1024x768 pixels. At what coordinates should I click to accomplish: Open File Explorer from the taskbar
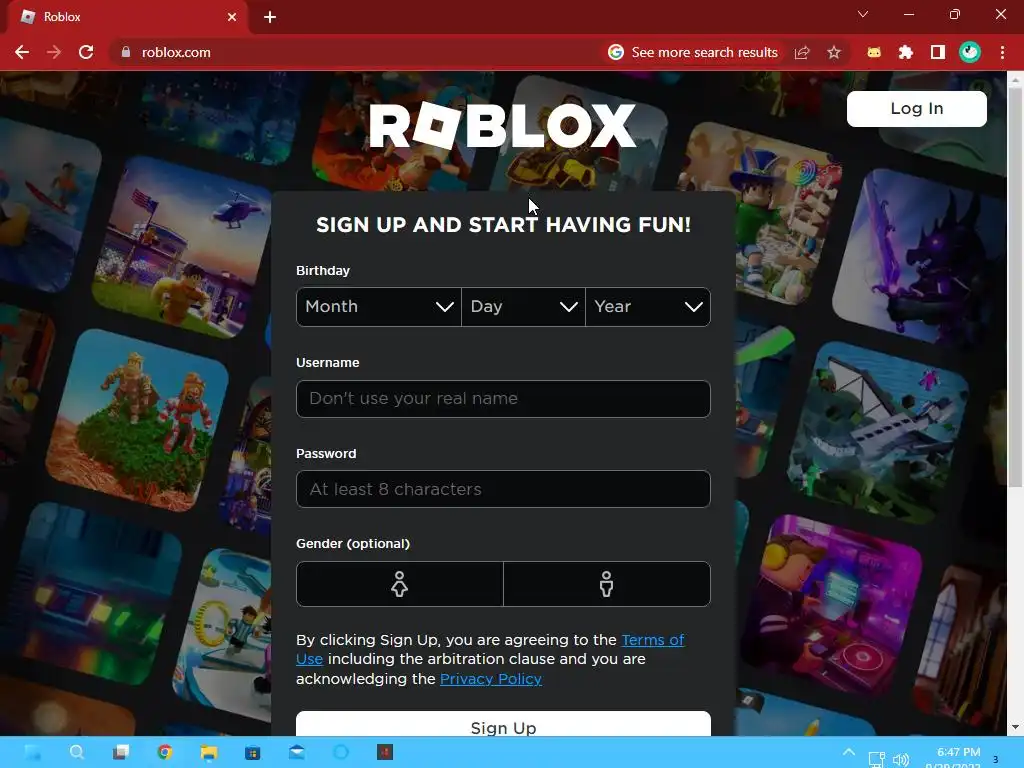pos(209,752)
